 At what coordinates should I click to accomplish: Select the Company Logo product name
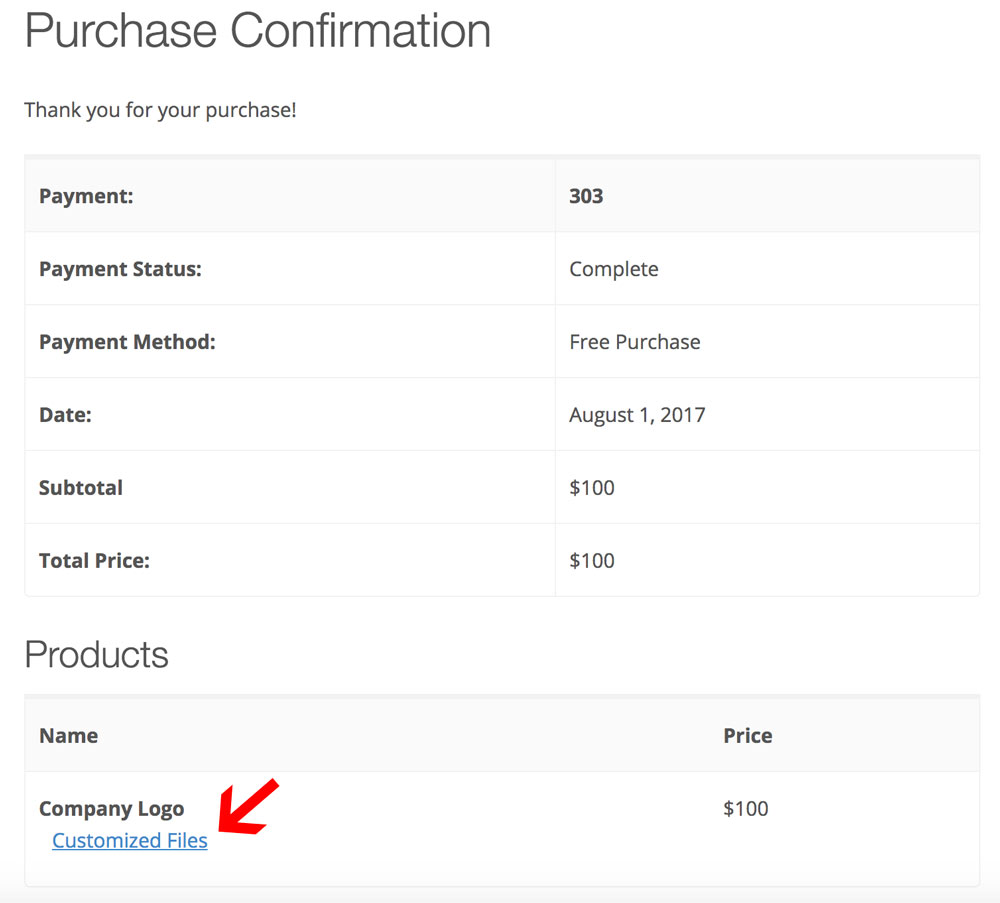click(x=111, y=809)
